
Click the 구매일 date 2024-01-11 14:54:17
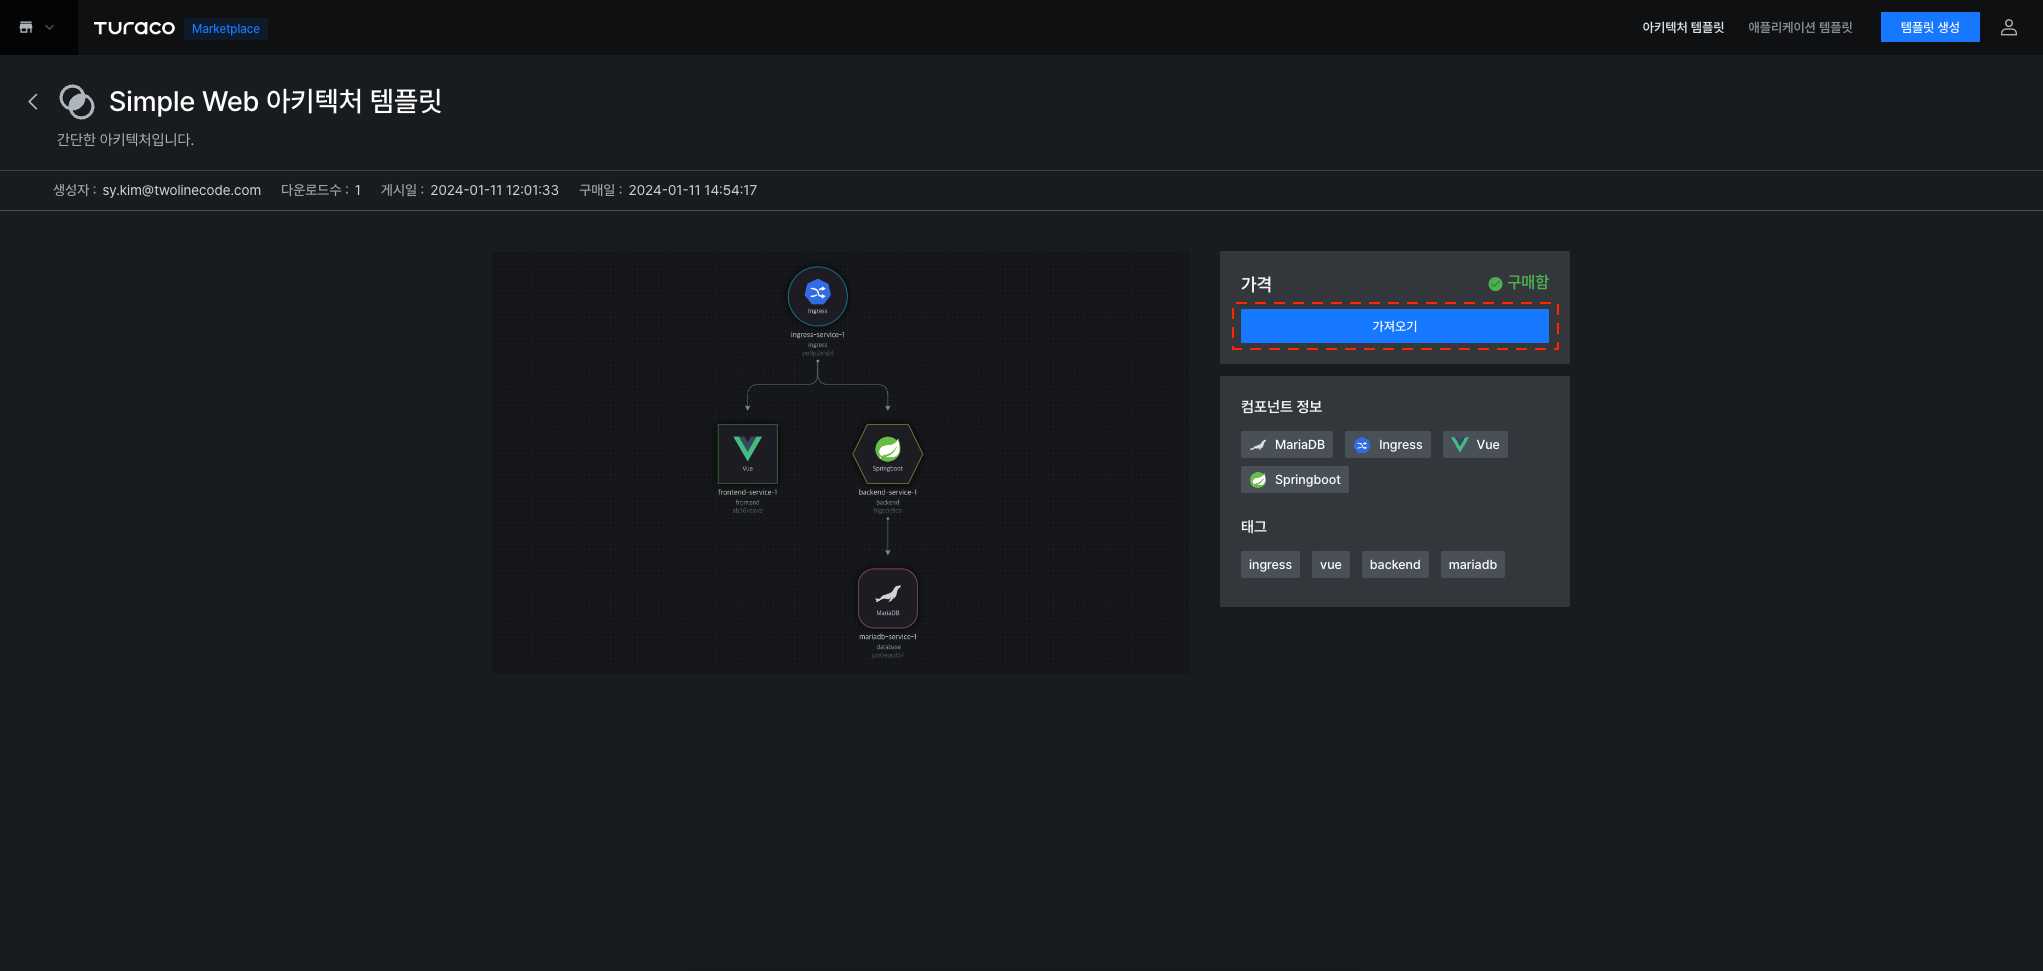tap(693, 190)
